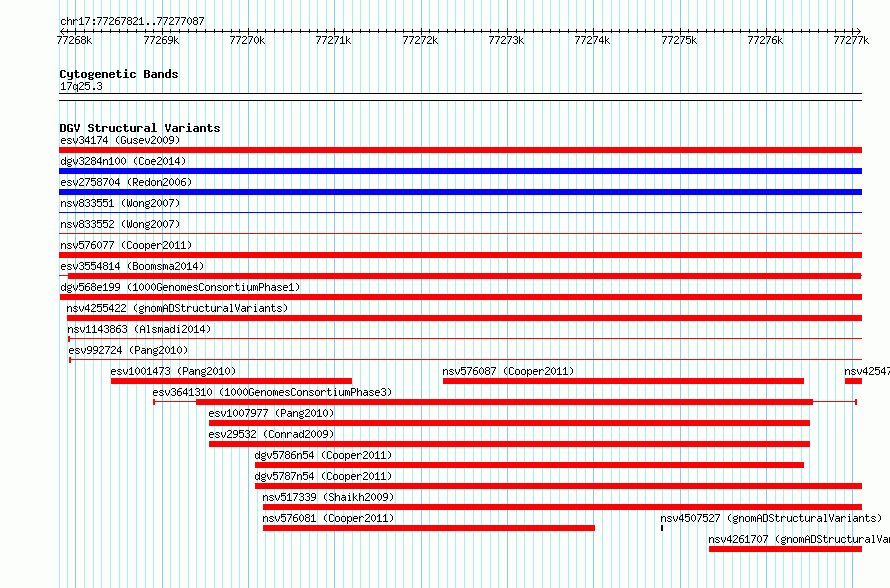
Task: Click the 77277k ruler tick label
Action: [851, 40]
